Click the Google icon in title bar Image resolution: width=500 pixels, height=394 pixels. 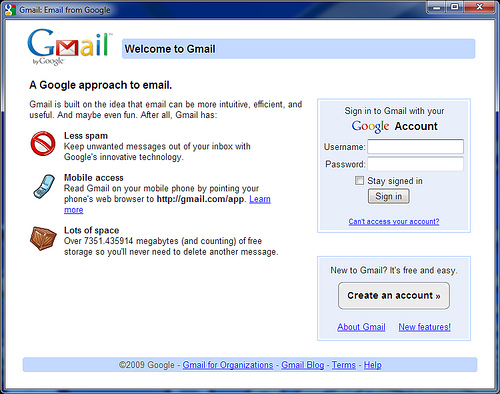(11, 10)
